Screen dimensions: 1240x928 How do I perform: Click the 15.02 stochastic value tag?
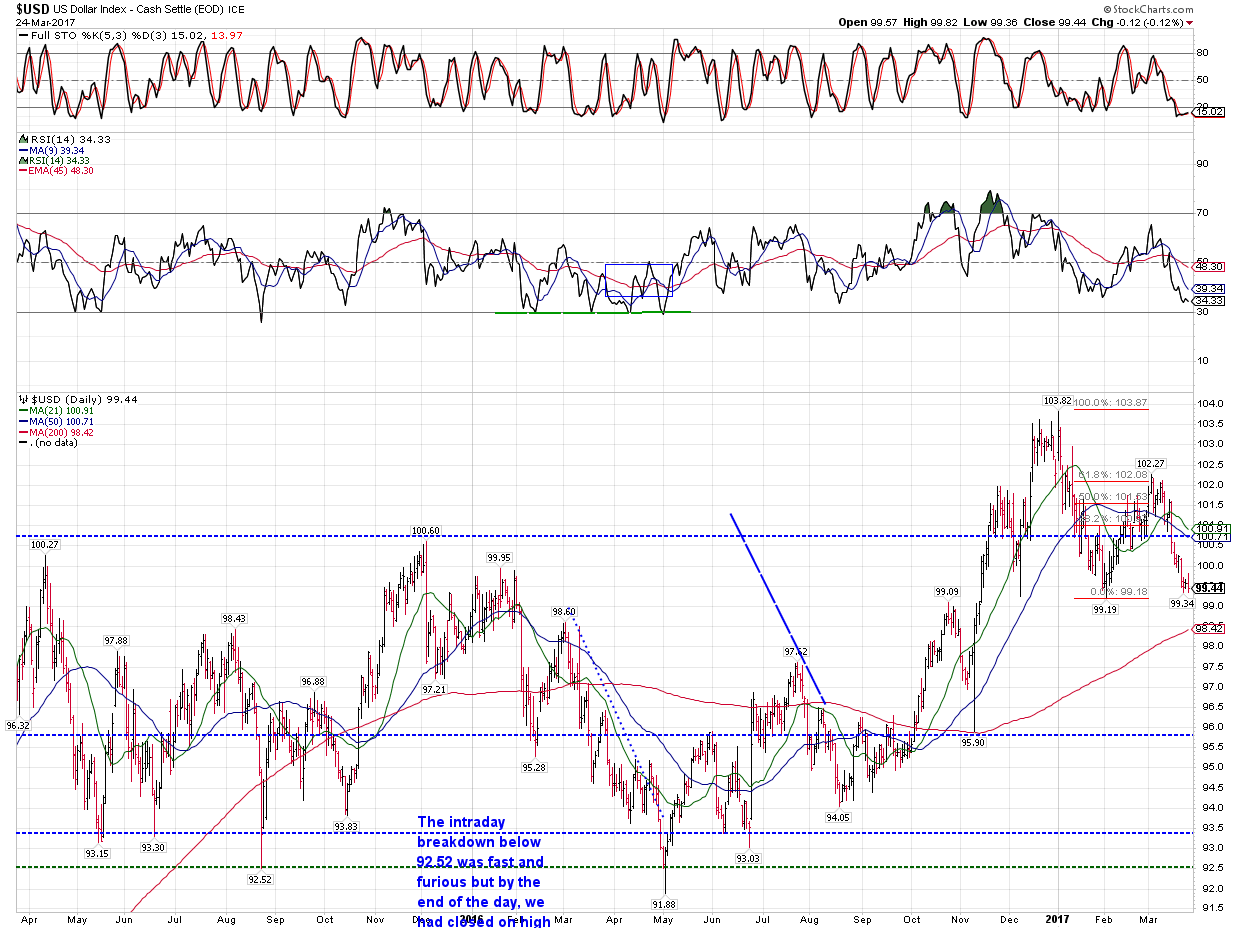(x=1210, y=112)
